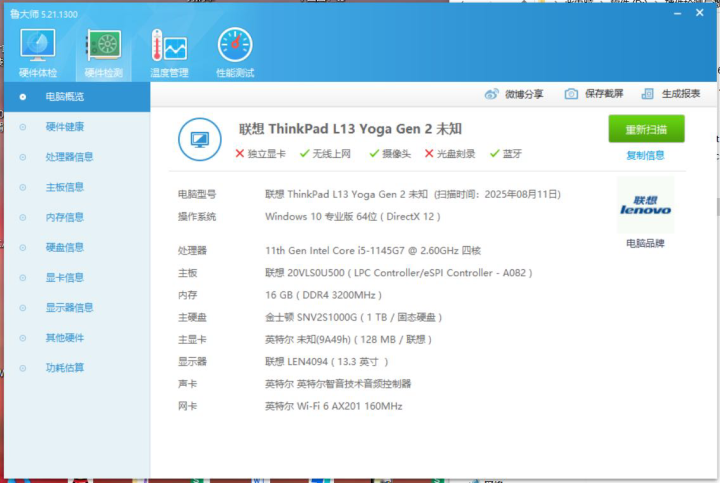Image resolution: width=720 pixels, height=483 pixels.
Task: Open 功耗估算 in the sidebar
Action: pyautogui.click(x=77, y=368)
